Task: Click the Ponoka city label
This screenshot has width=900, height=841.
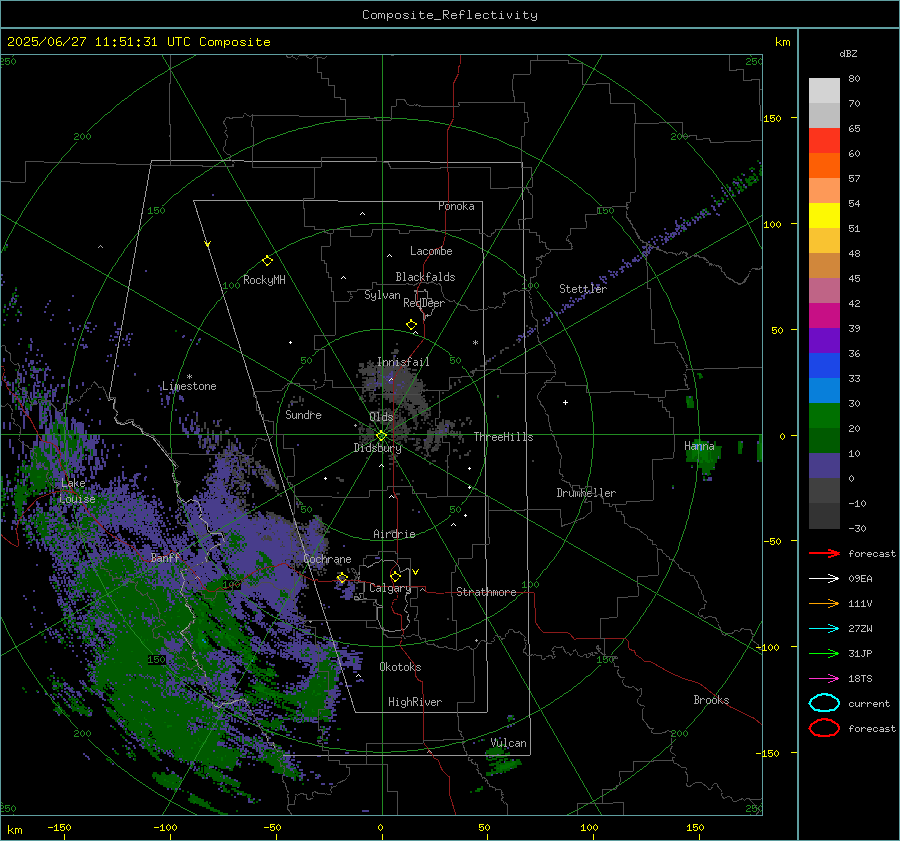Action: [456, 206]
